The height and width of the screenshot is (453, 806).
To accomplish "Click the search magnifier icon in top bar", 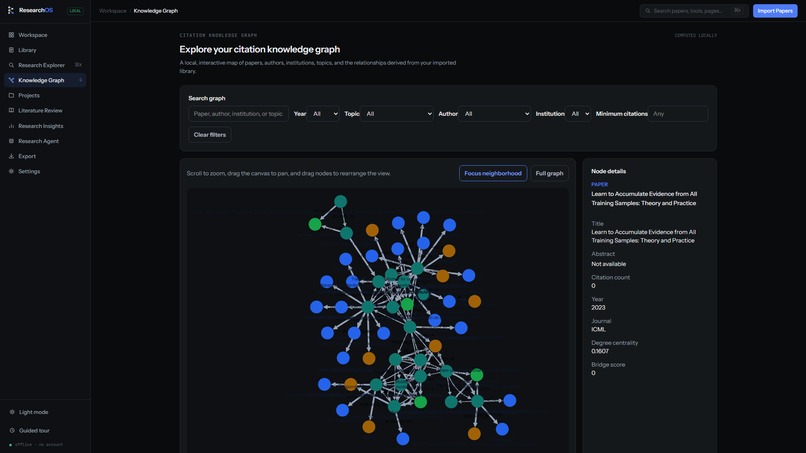I will click(x=648, y=11).
